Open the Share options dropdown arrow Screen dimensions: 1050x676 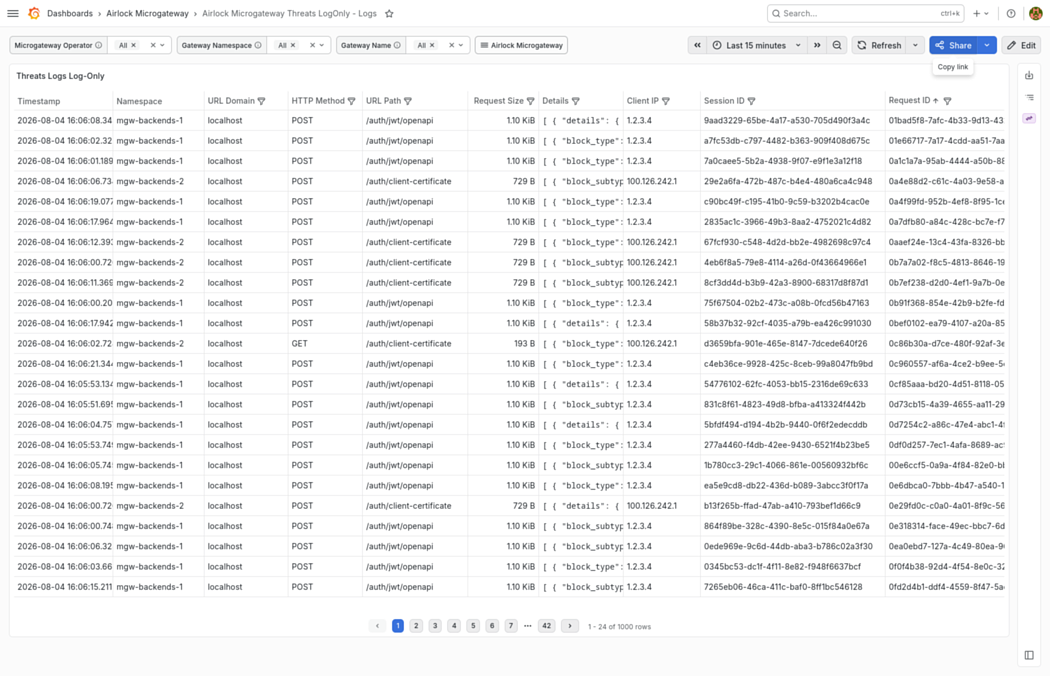[x=987, y=46]
